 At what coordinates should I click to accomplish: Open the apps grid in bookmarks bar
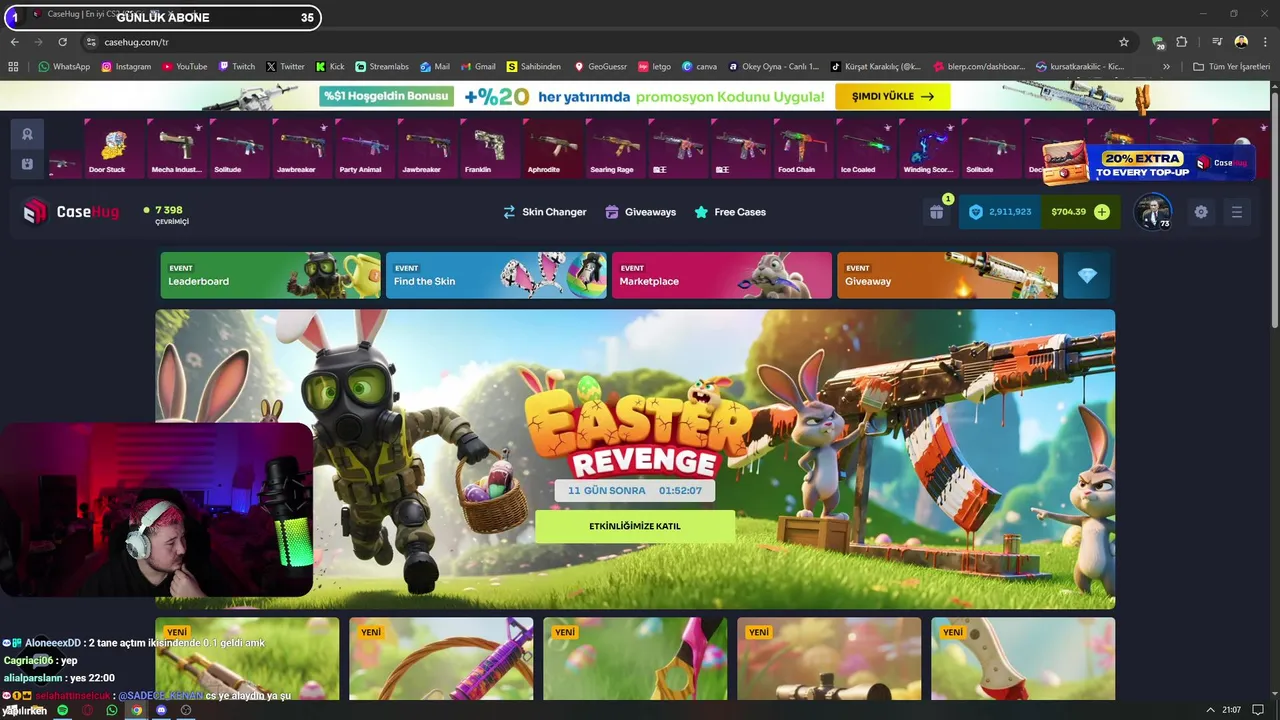coord(13,67)
